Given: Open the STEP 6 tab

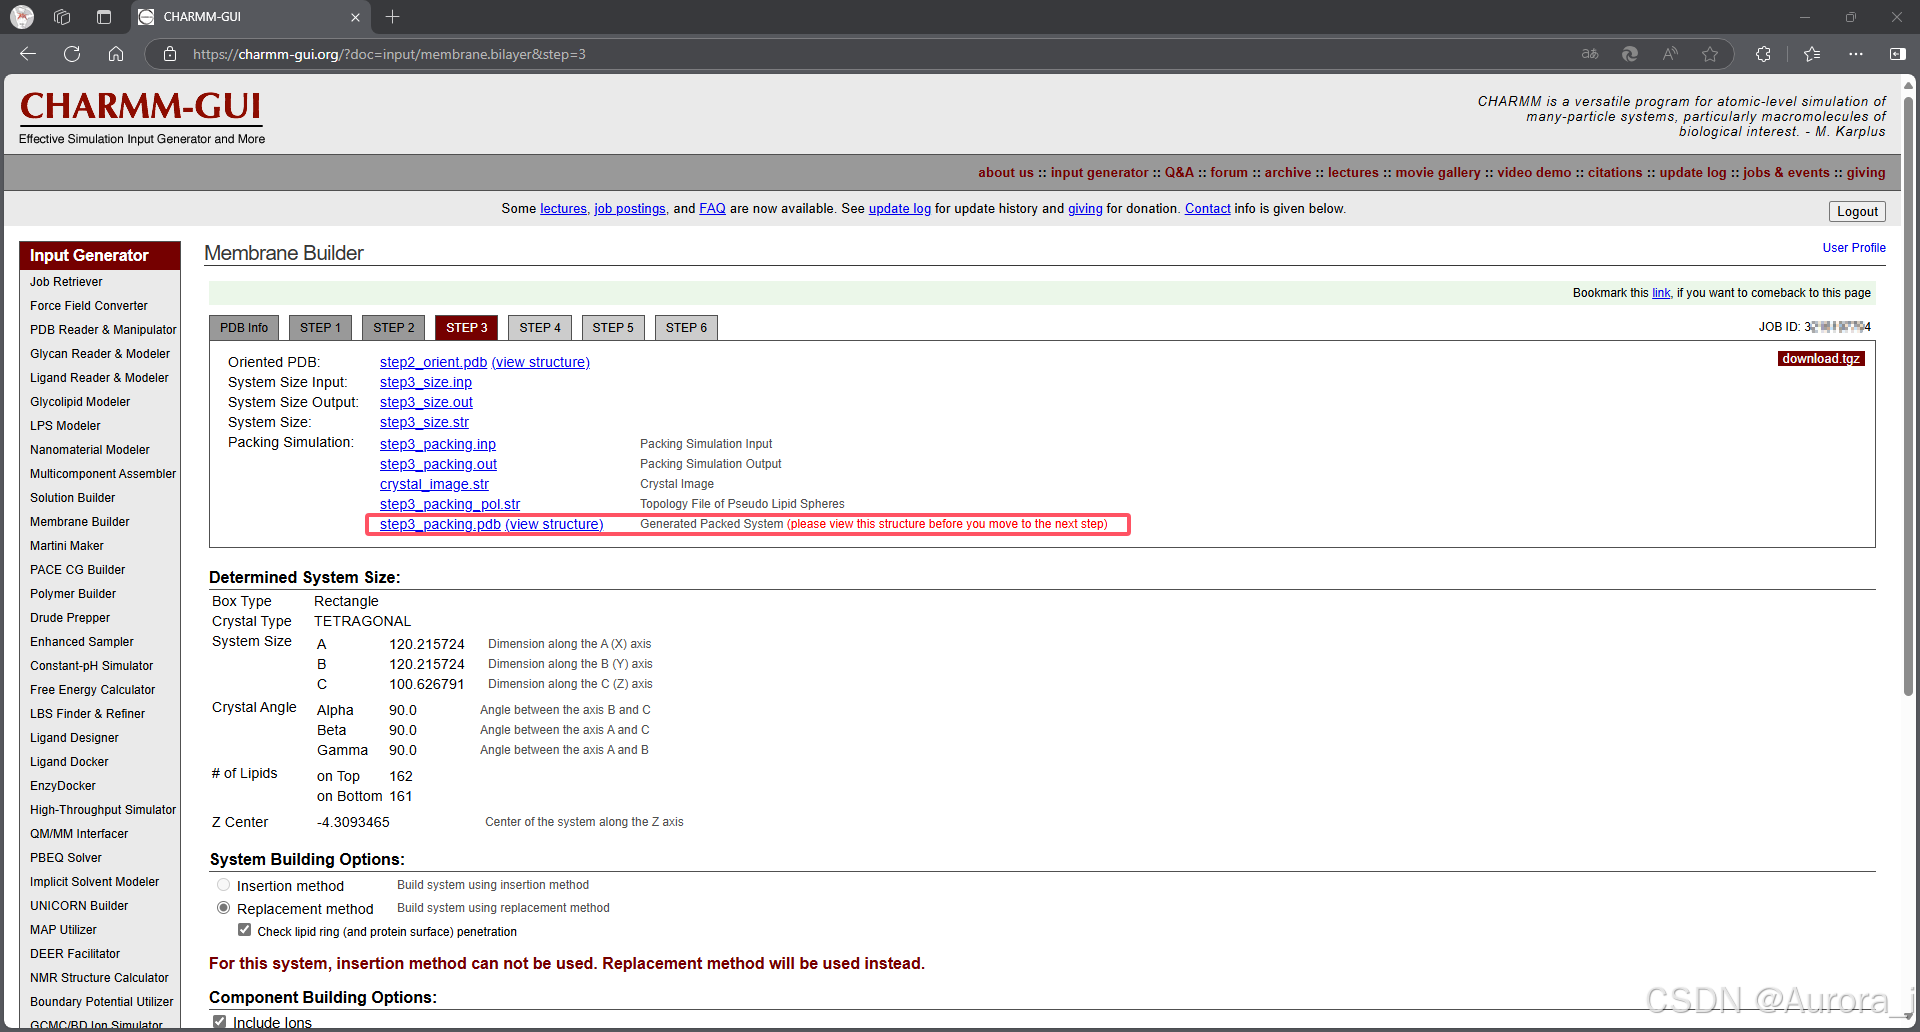Looking at the screenshot, I should (x=686, y=327).
